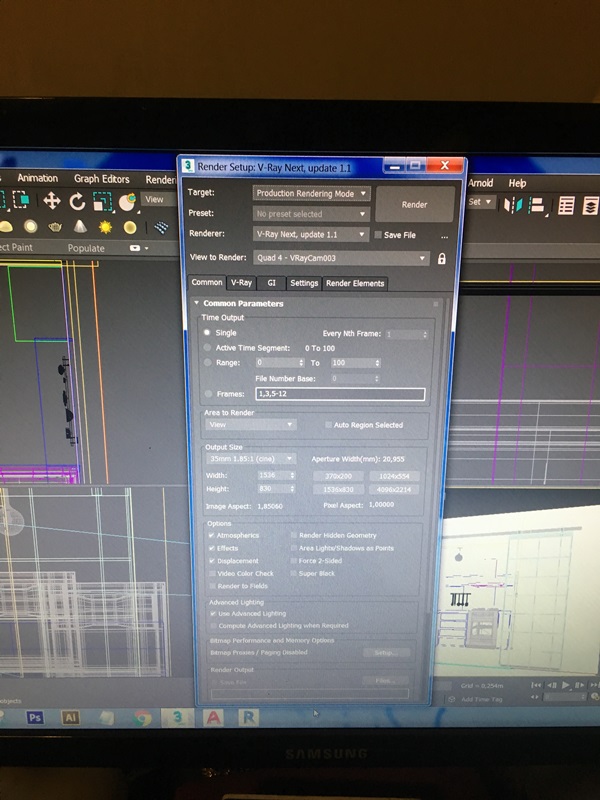This screenshot has width=600, height=800.
Task: Click Previous Frame playback button
Action: (x=552, y=685)
